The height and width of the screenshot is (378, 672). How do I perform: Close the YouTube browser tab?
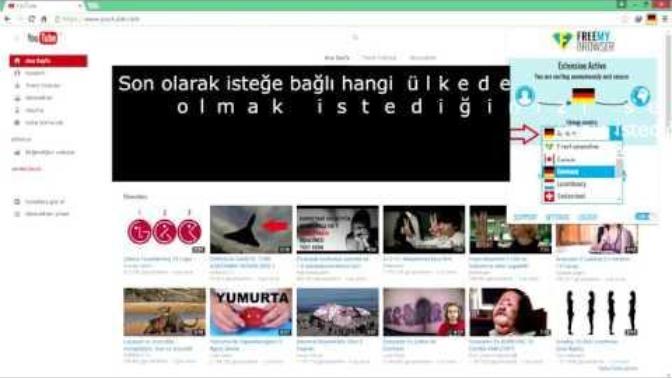(x=80, y=6)
